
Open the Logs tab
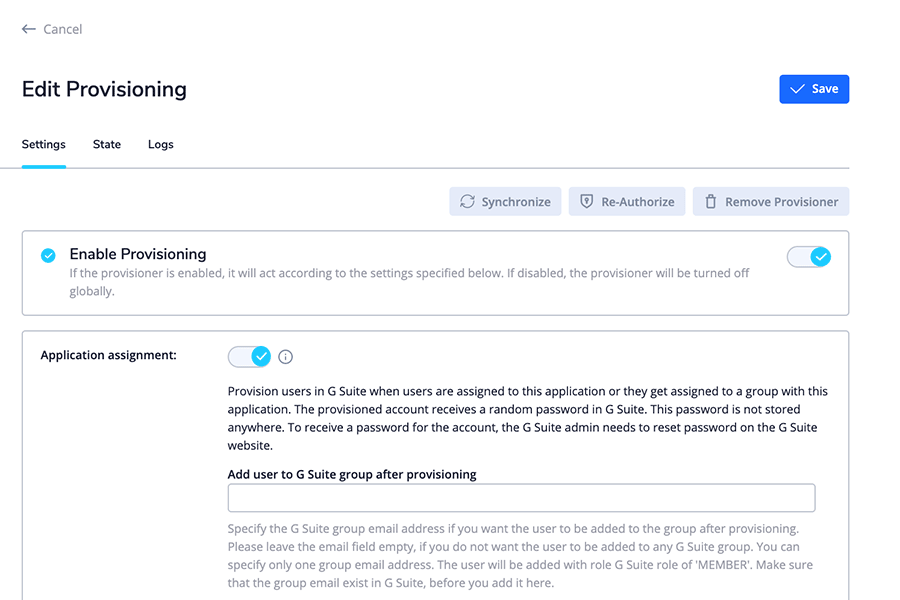pos(161,145)
